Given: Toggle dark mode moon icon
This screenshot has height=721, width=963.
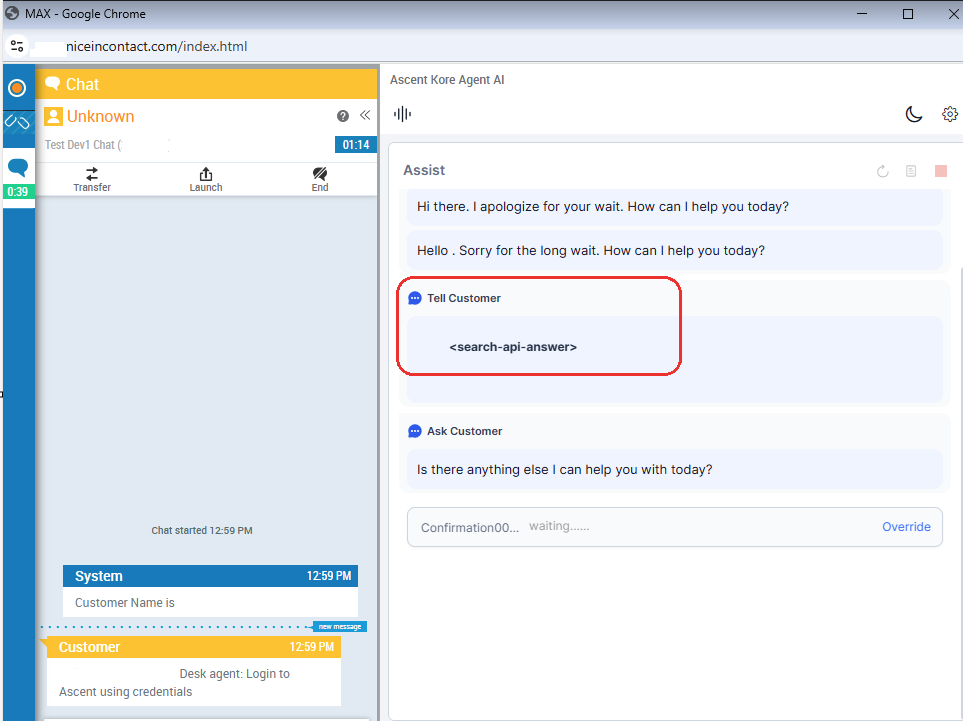Looking at the screenshot, I should pos(914,114).
